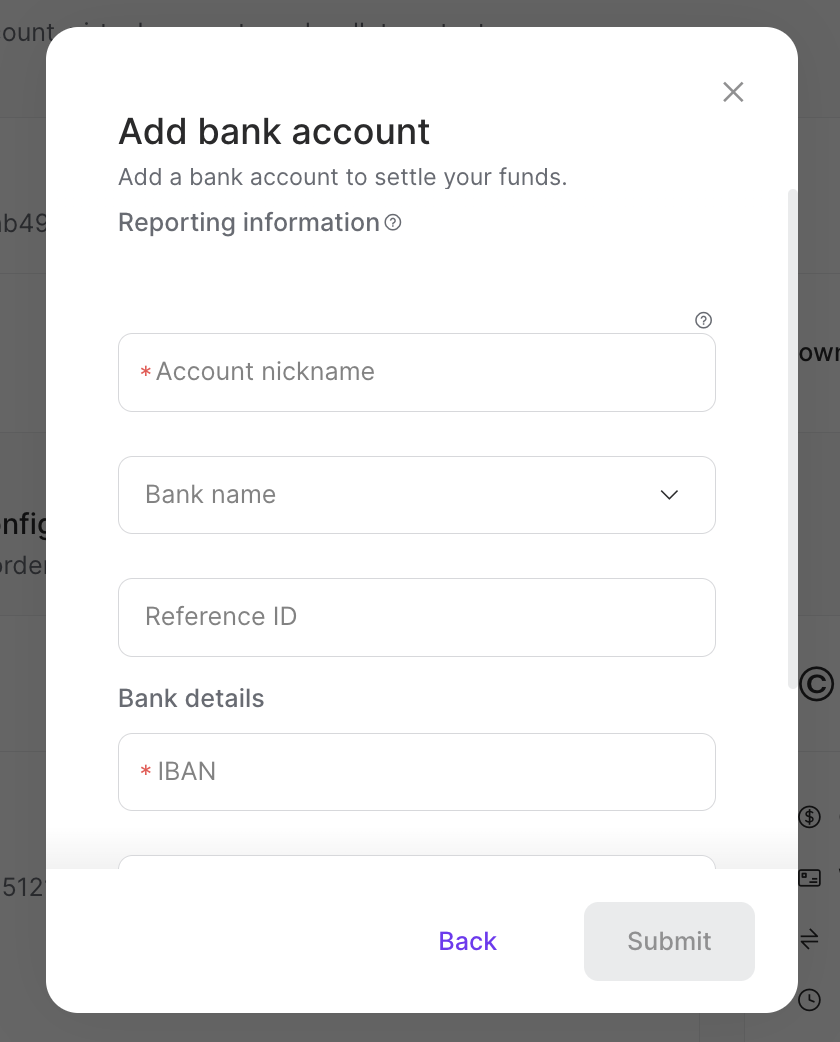
Task: Open the Bank name dropdown
Action: coord(417,494)
